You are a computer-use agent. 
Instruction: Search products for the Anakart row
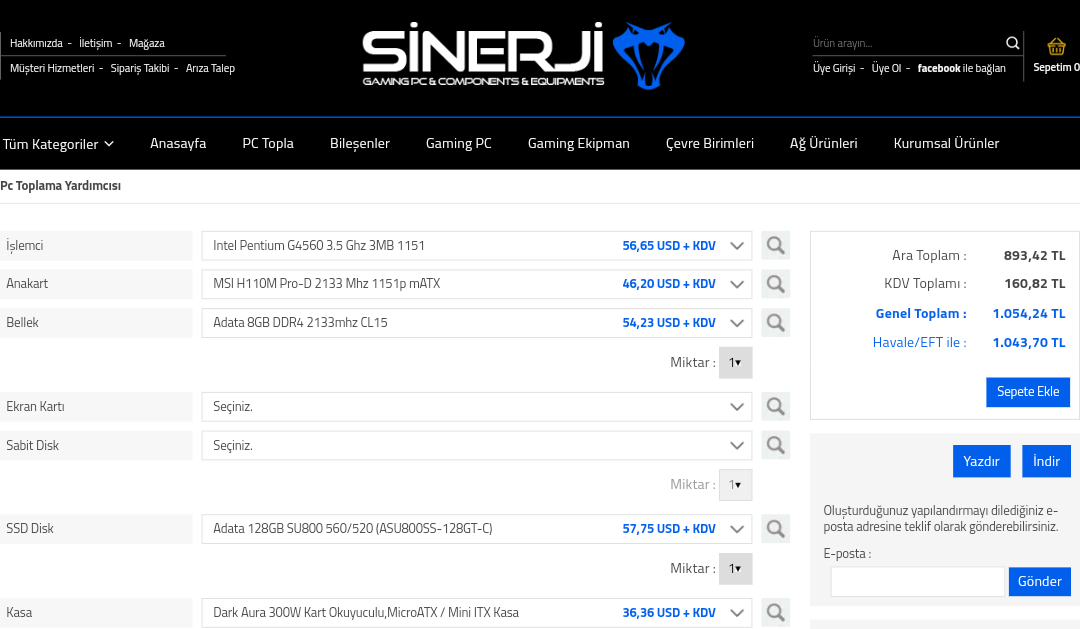tap(776, 284)
